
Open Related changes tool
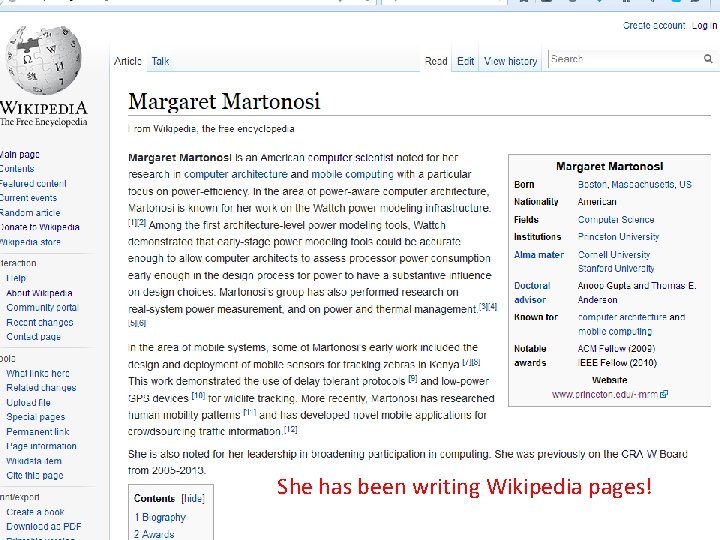pyautogui.click(x=41, y=388)
